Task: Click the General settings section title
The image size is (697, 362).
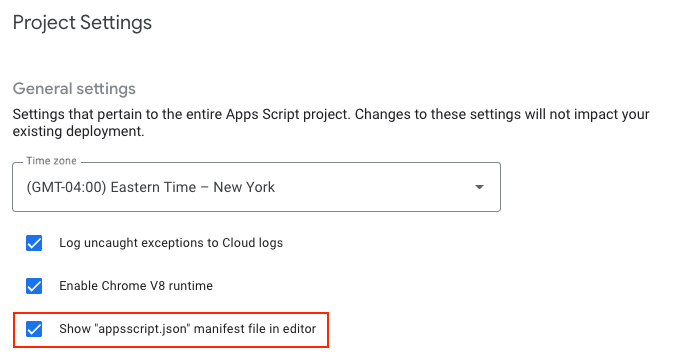Action: point(74,88)
